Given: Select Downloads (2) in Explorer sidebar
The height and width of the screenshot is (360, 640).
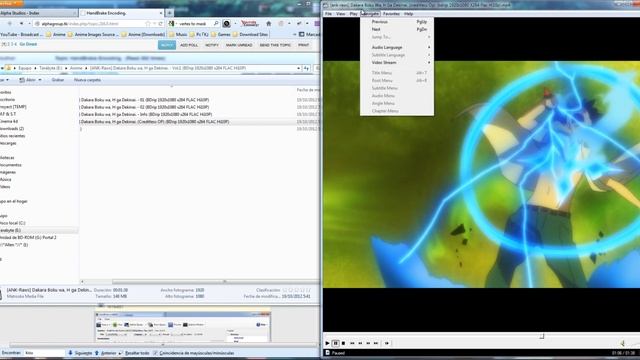Looking at the screenshot, I should [x=12, y=129].
